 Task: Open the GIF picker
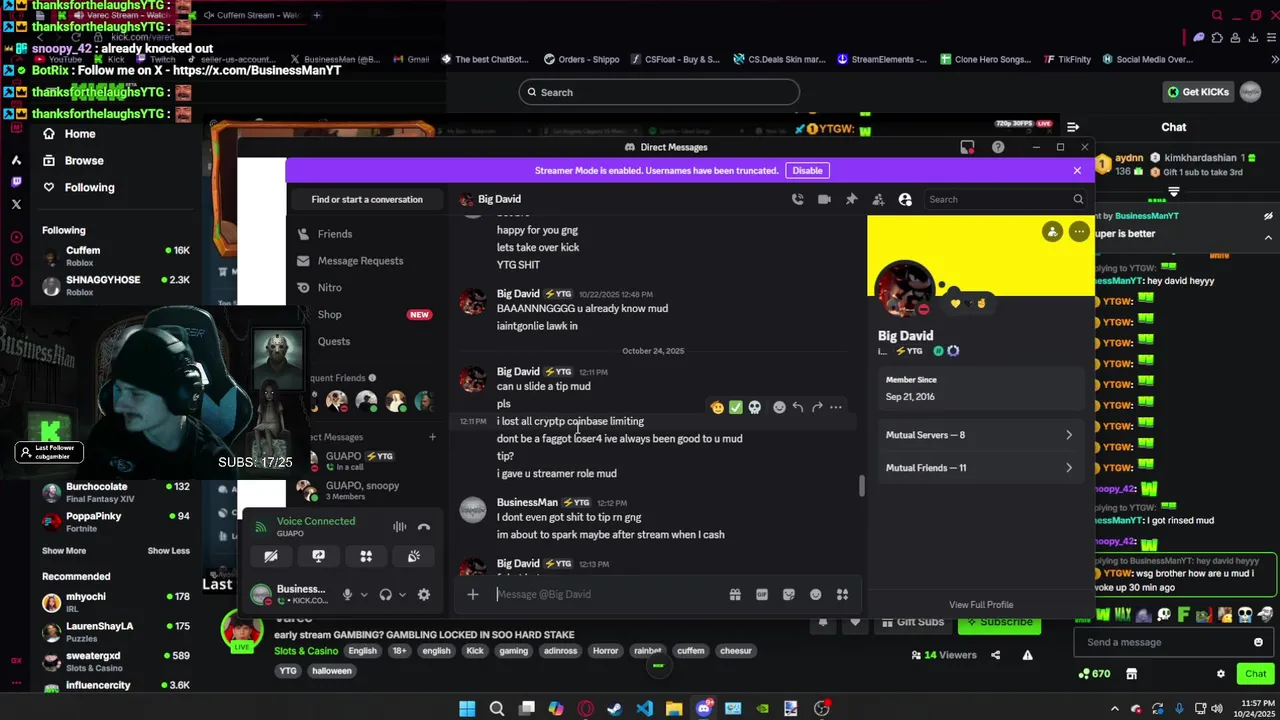point(762,594)
